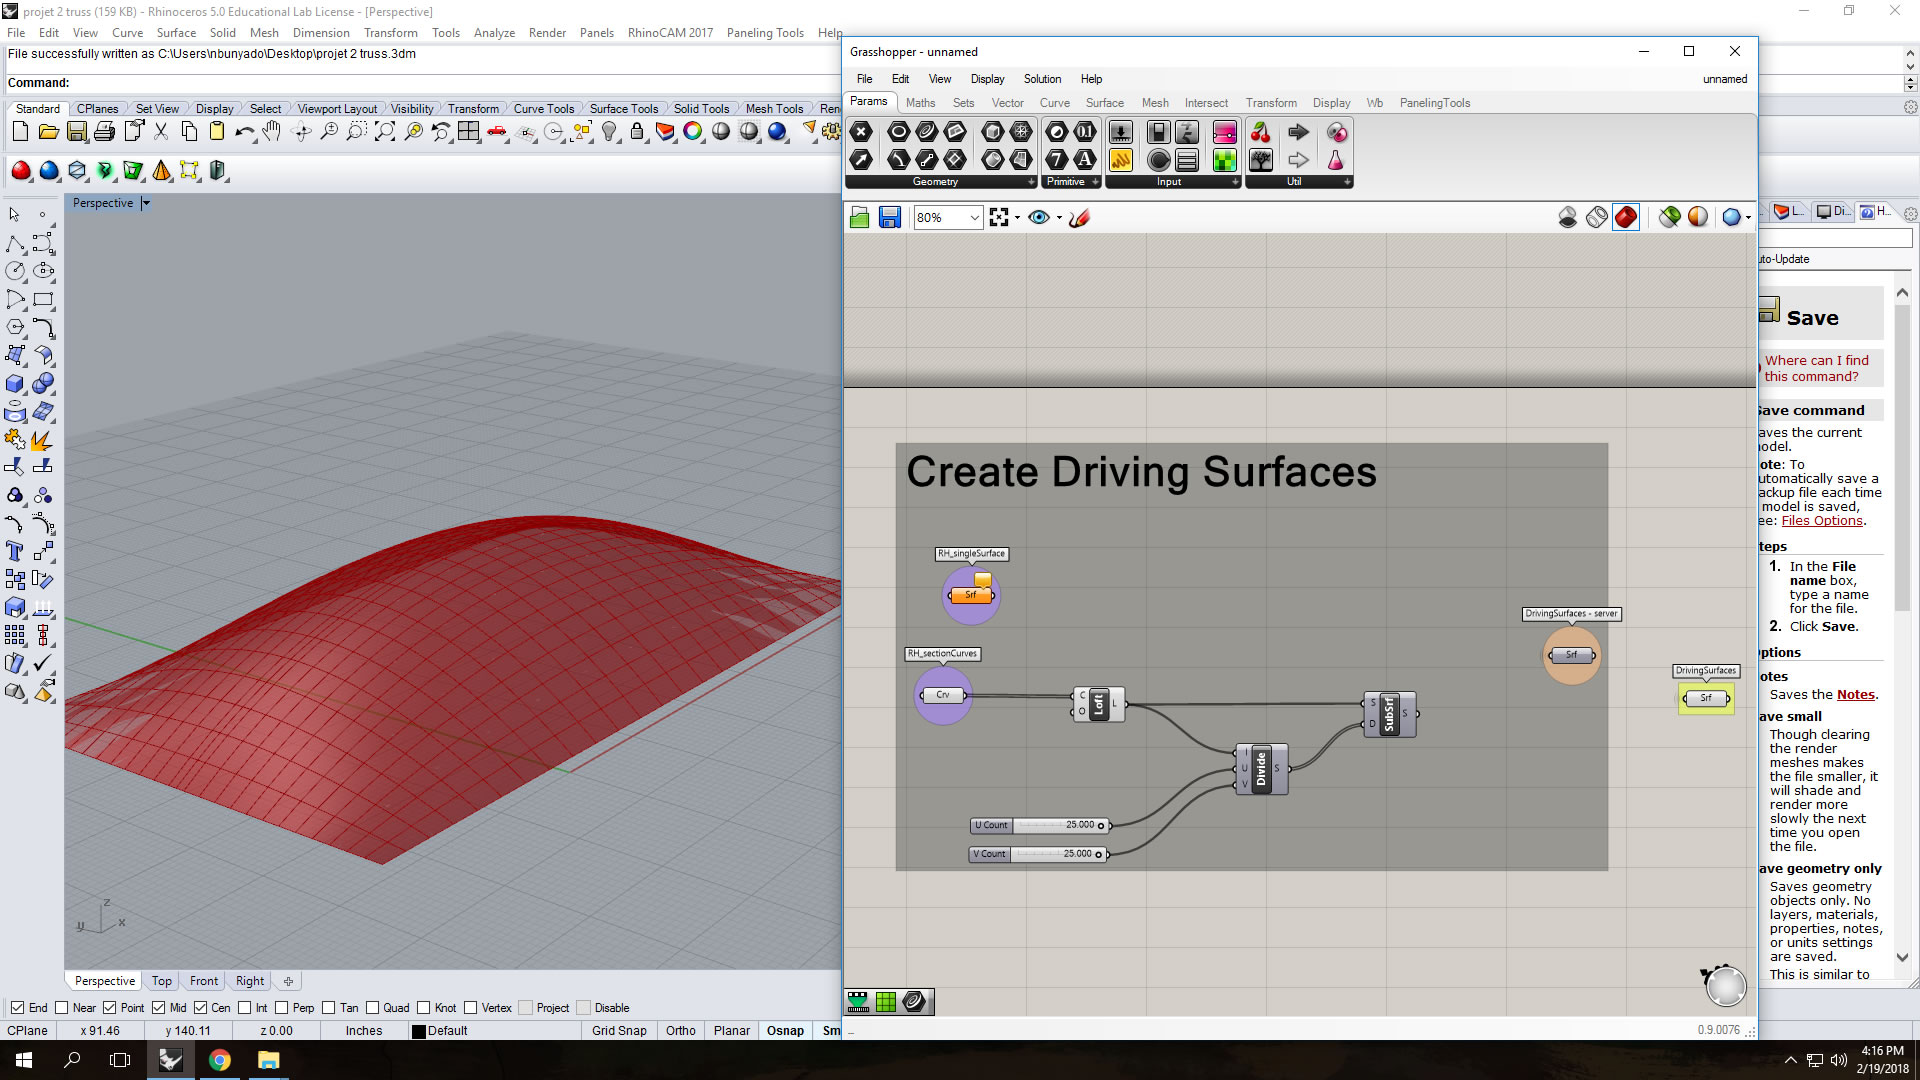Screen dimensions: 1920x1080
Task: Toggle the Ortho status bar button
Action: [680, 1031]
